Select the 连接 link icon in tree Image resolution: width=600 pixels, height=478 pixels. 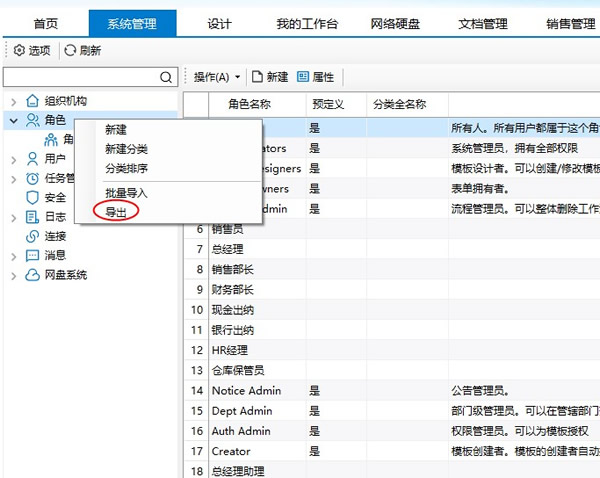(x=32, y=236)
